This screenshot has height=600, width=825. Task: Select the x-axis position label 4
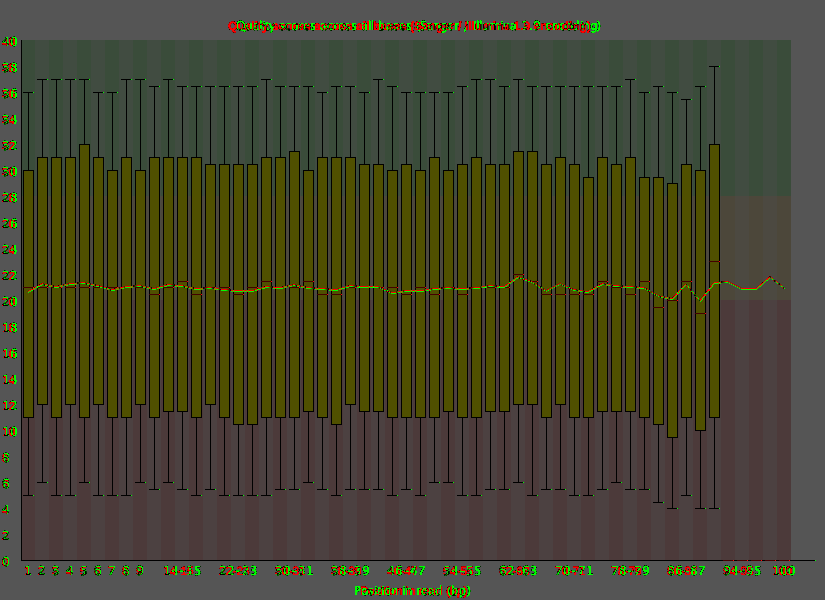[x=69, y=571]
